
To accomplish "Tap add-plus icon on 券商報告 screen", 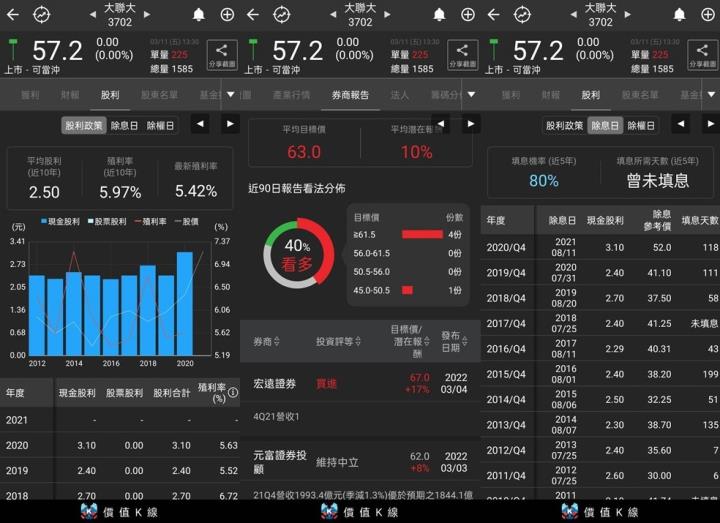I will click(468, 15).
